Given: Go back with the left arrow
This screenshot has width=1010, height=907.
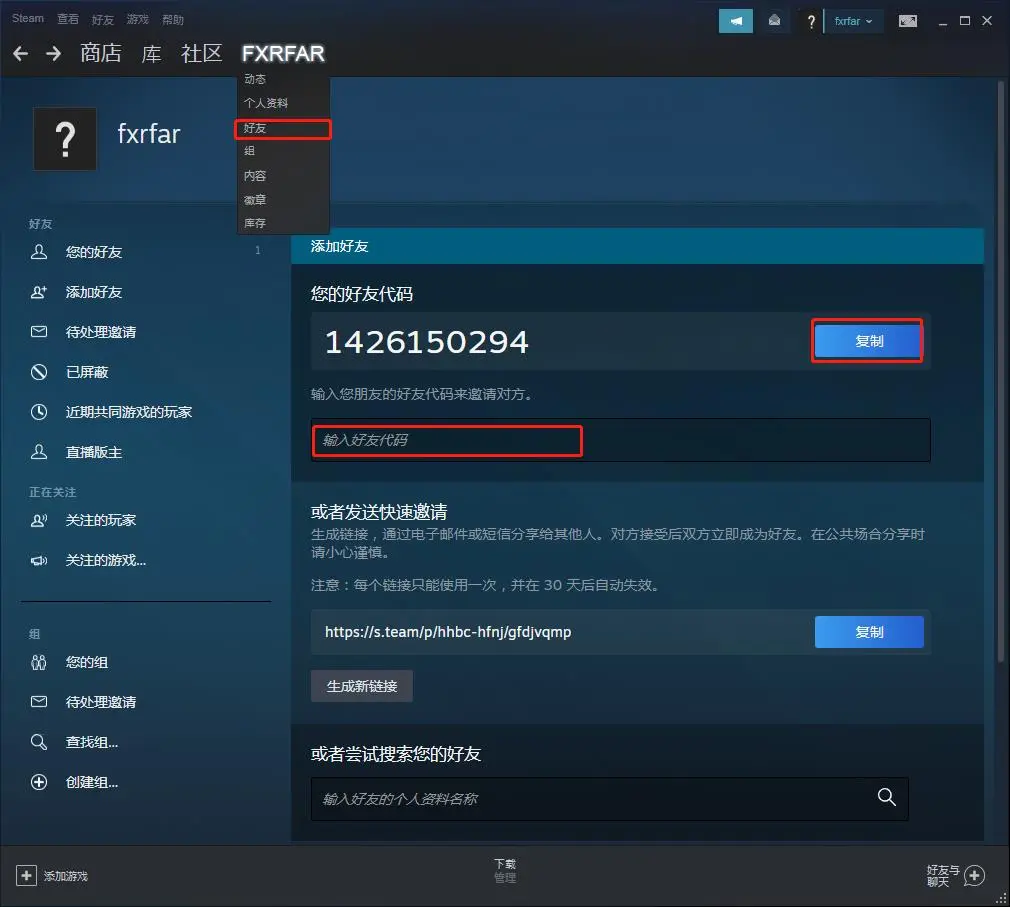Looking at the screenshot, I should 21,53.
